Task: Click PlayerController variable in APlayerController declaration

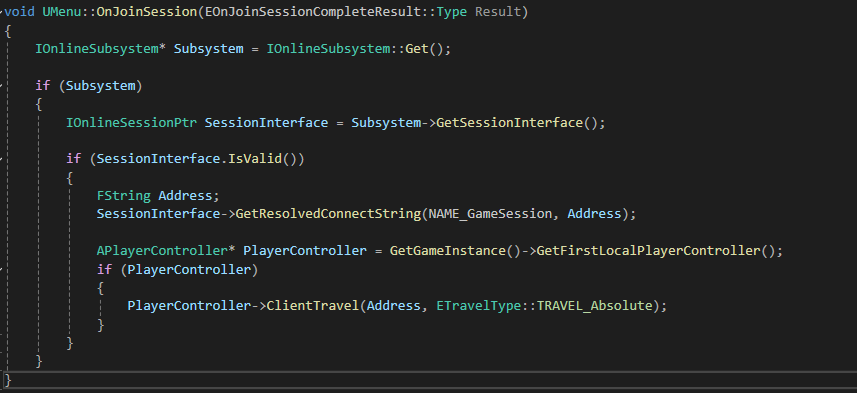Action: coord(304,251)
